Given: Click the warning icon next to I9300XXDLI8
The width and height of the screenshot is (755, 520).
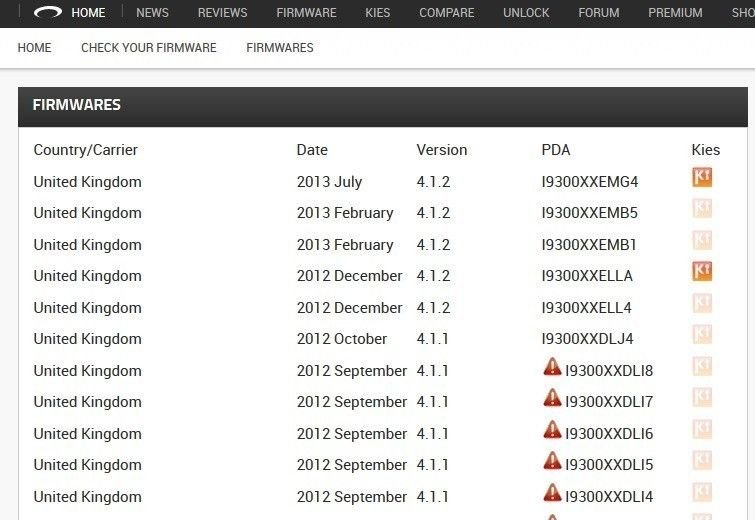Looking at the screenshot, I should click(x=552, y=367).
